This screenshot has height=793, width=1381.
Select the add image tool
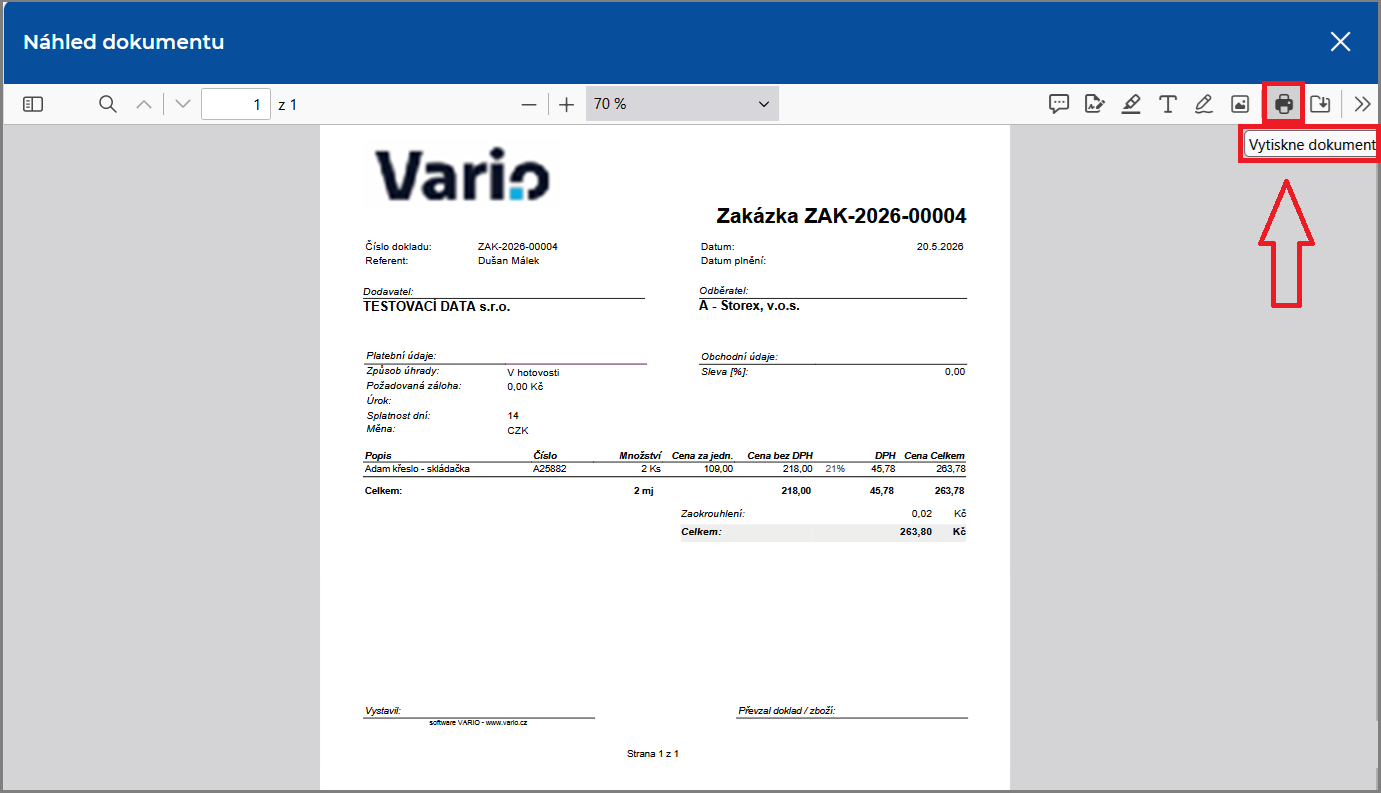1240,104
